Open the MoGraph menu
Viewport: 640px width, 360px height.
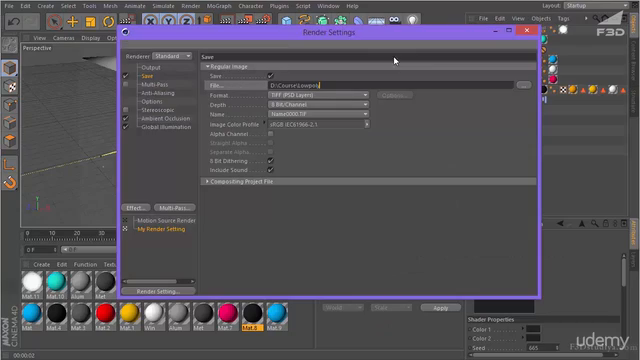point(219,6)
